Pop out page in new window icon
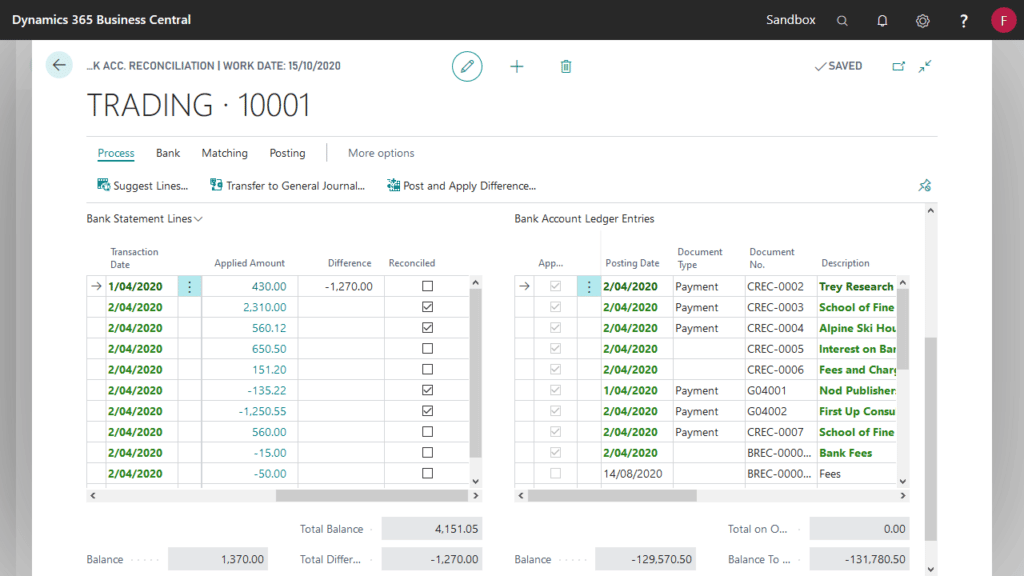The height and width of the screenshot is (576, 1024). tap(897, 66)
